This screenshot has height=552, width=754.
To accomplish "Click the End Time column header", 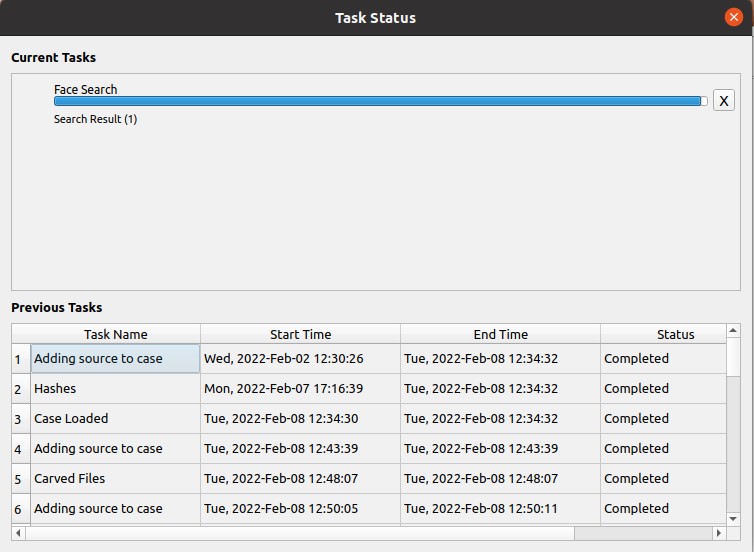I will 500,334.
